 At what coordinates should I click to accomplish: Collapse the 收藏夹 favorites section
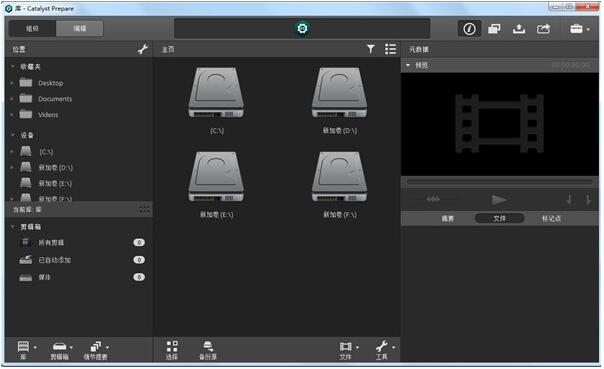[12, 67]
